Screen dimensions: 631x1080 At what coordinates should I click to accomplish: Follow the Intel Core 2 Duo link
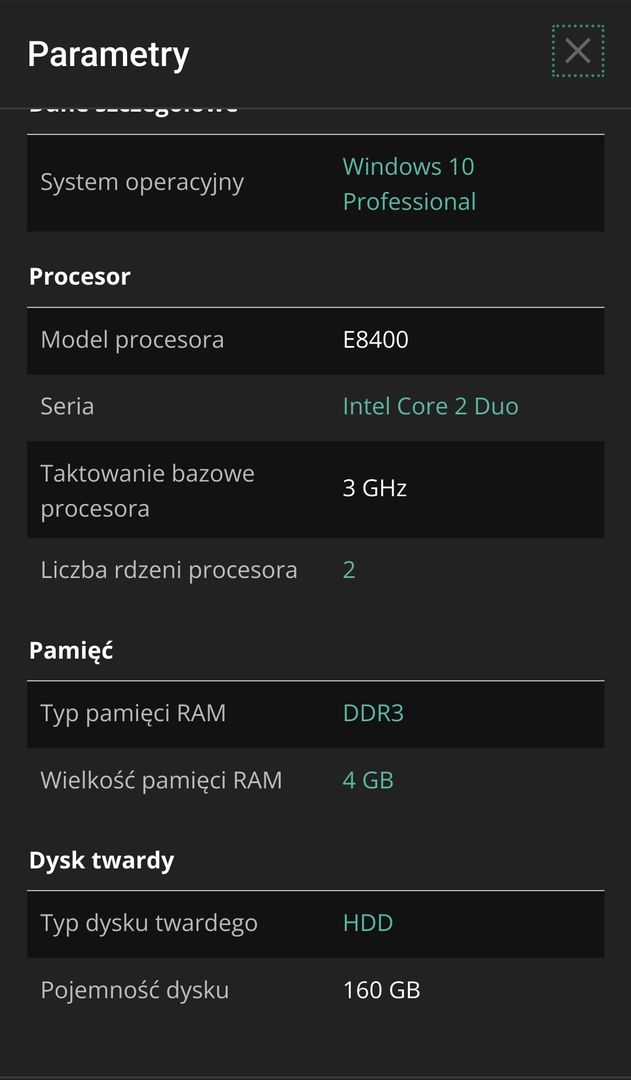[x=431, y=406]
